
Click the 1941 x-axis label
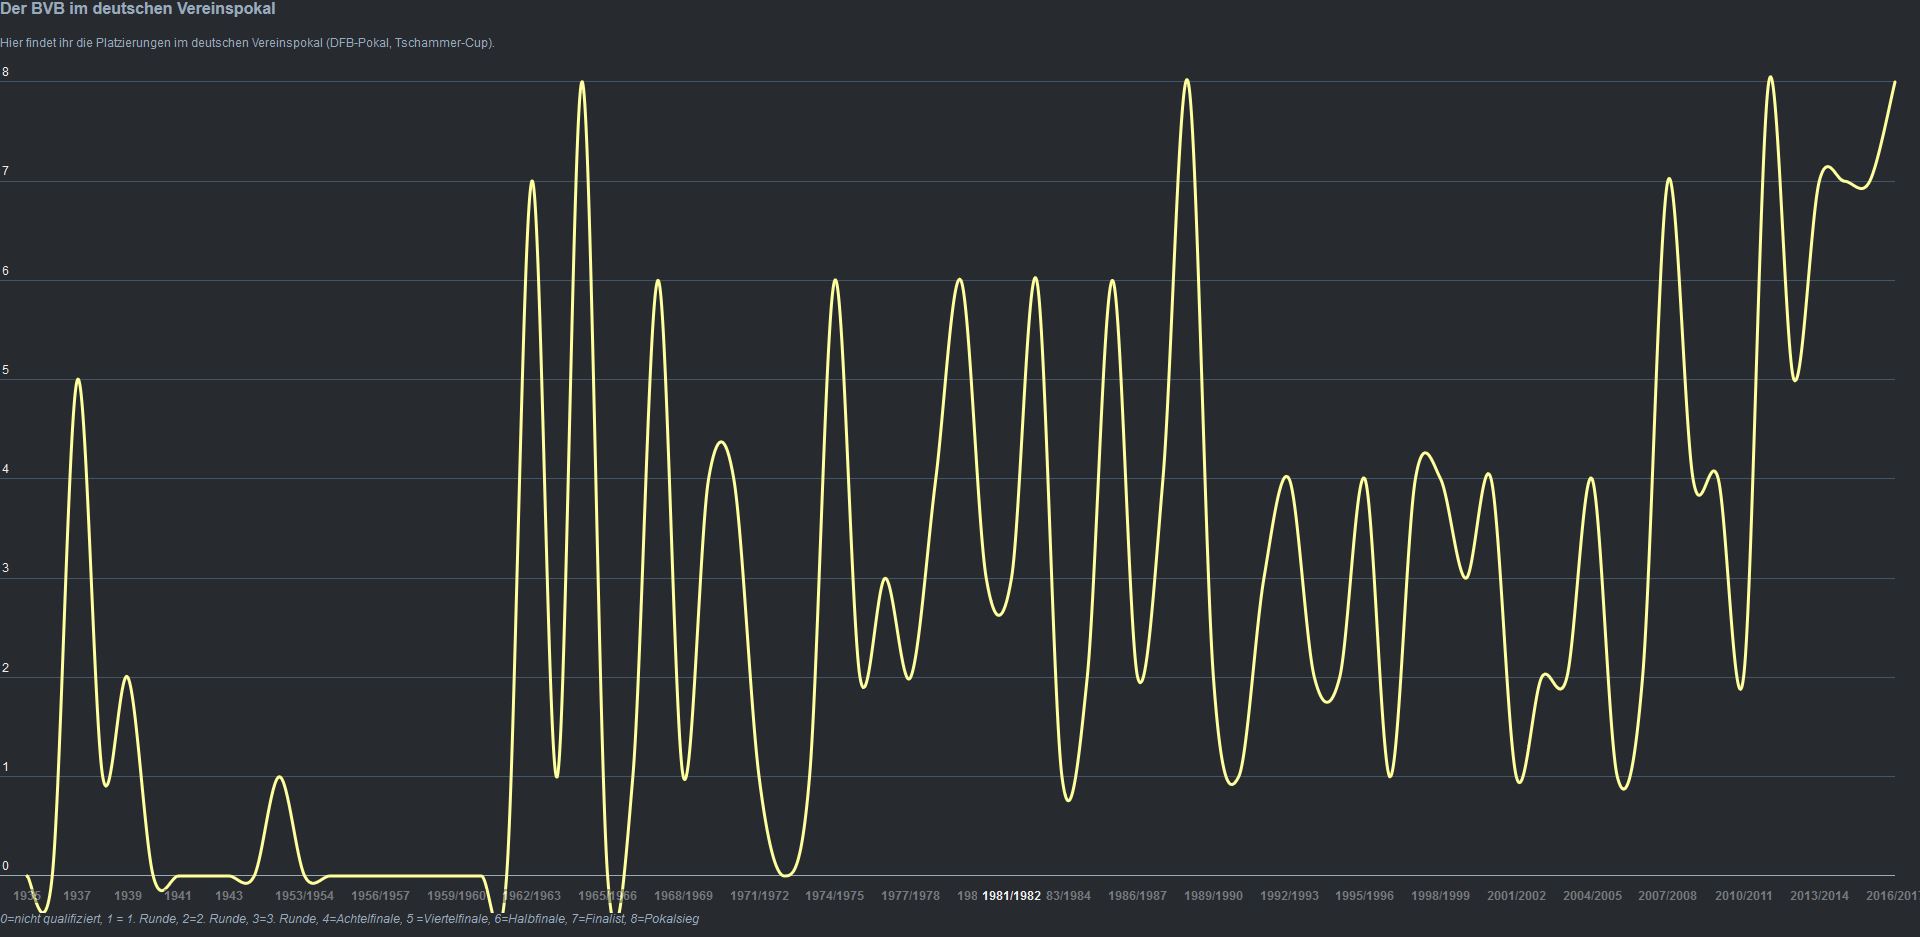pyautogui.click(x=178, y=896)
